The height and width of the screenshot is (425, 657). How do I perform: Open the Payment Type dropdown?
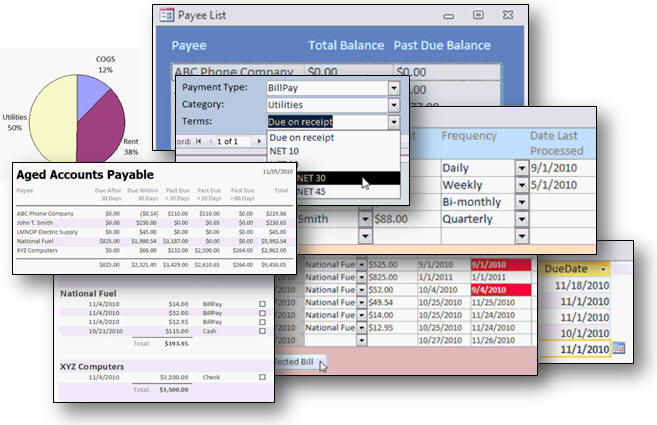tap(393, 88)
